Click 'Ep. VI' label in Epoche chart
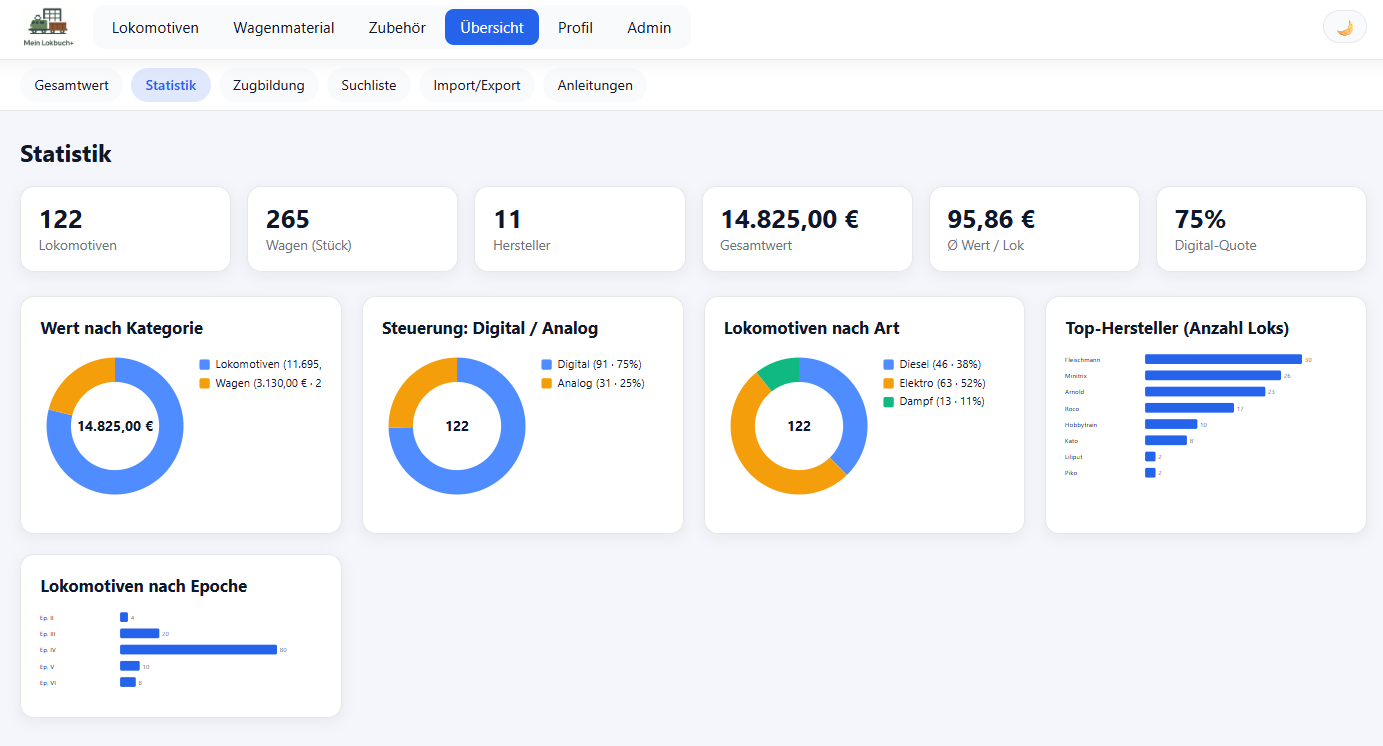 tap(47, 683)
